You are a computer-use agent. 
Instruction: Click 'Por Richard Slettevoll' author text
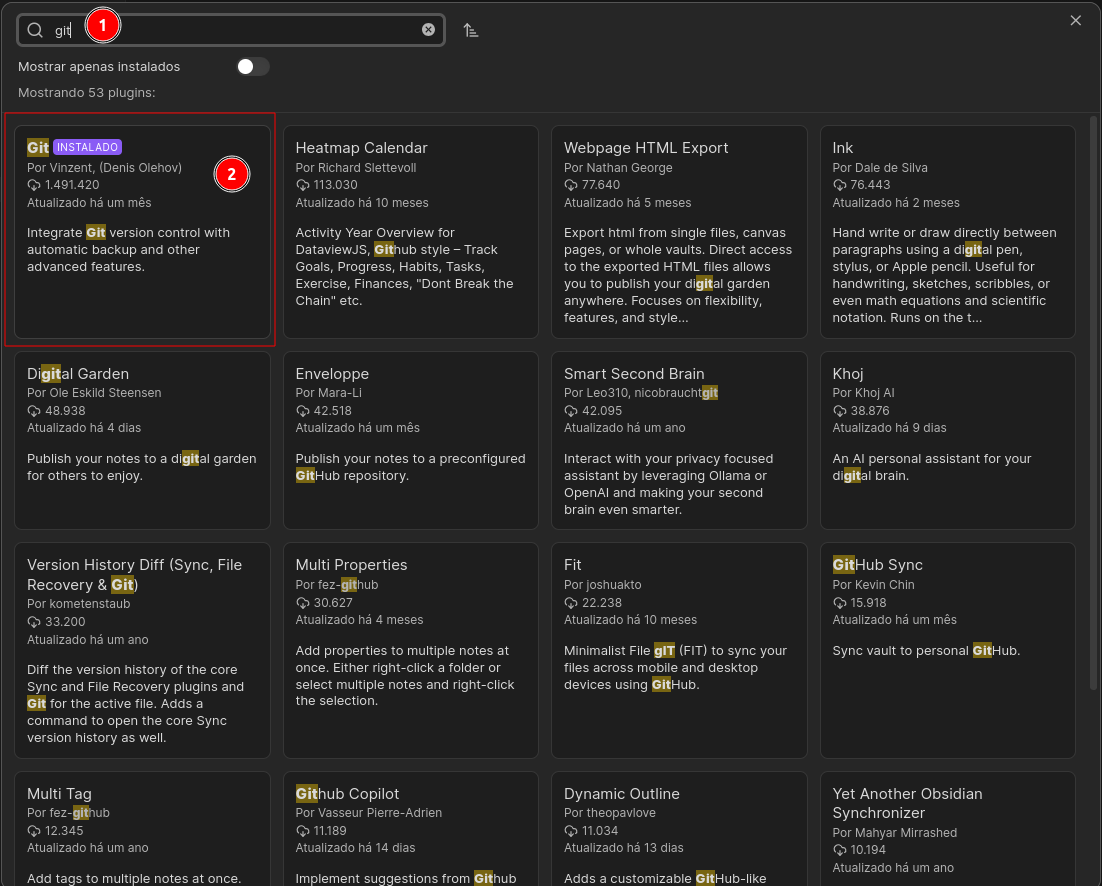356,168
